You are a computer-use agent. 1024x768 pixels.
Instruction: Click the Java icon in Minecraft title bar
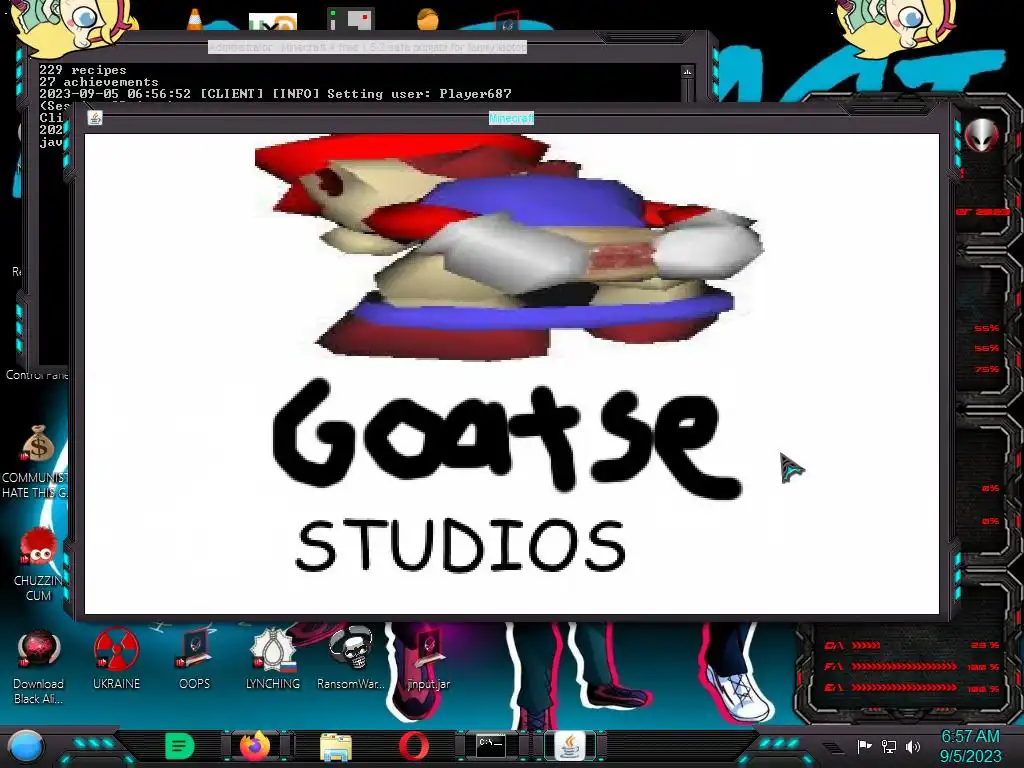tap(95, 118)
